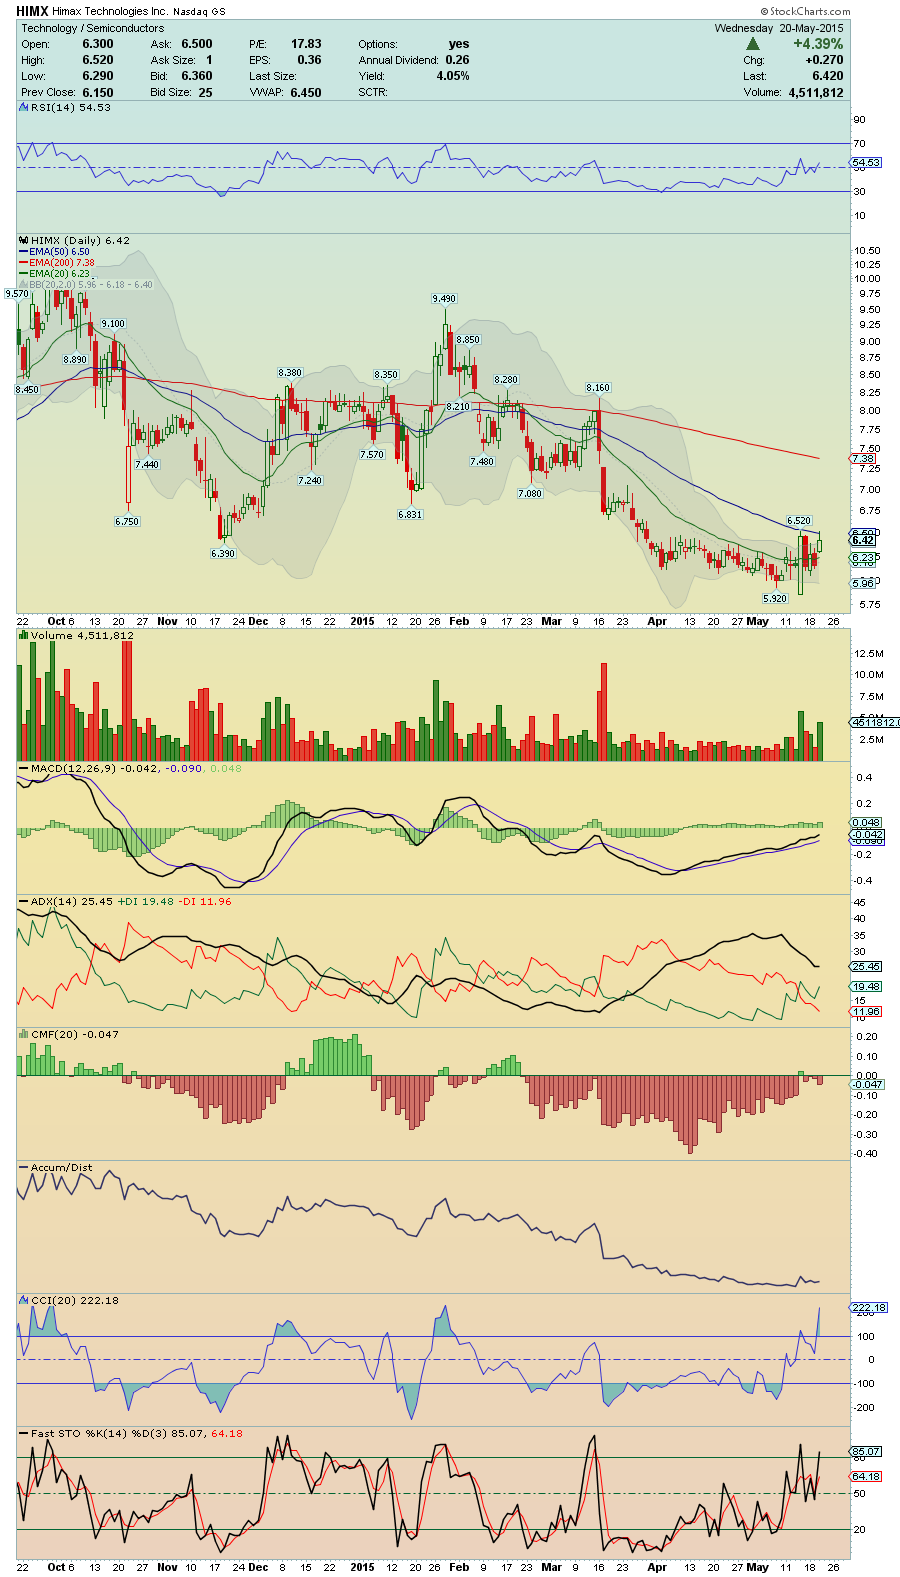Click the green EMA(20) legend swatch
This screenshot has height=1577, width=900.
pos(24,274)
